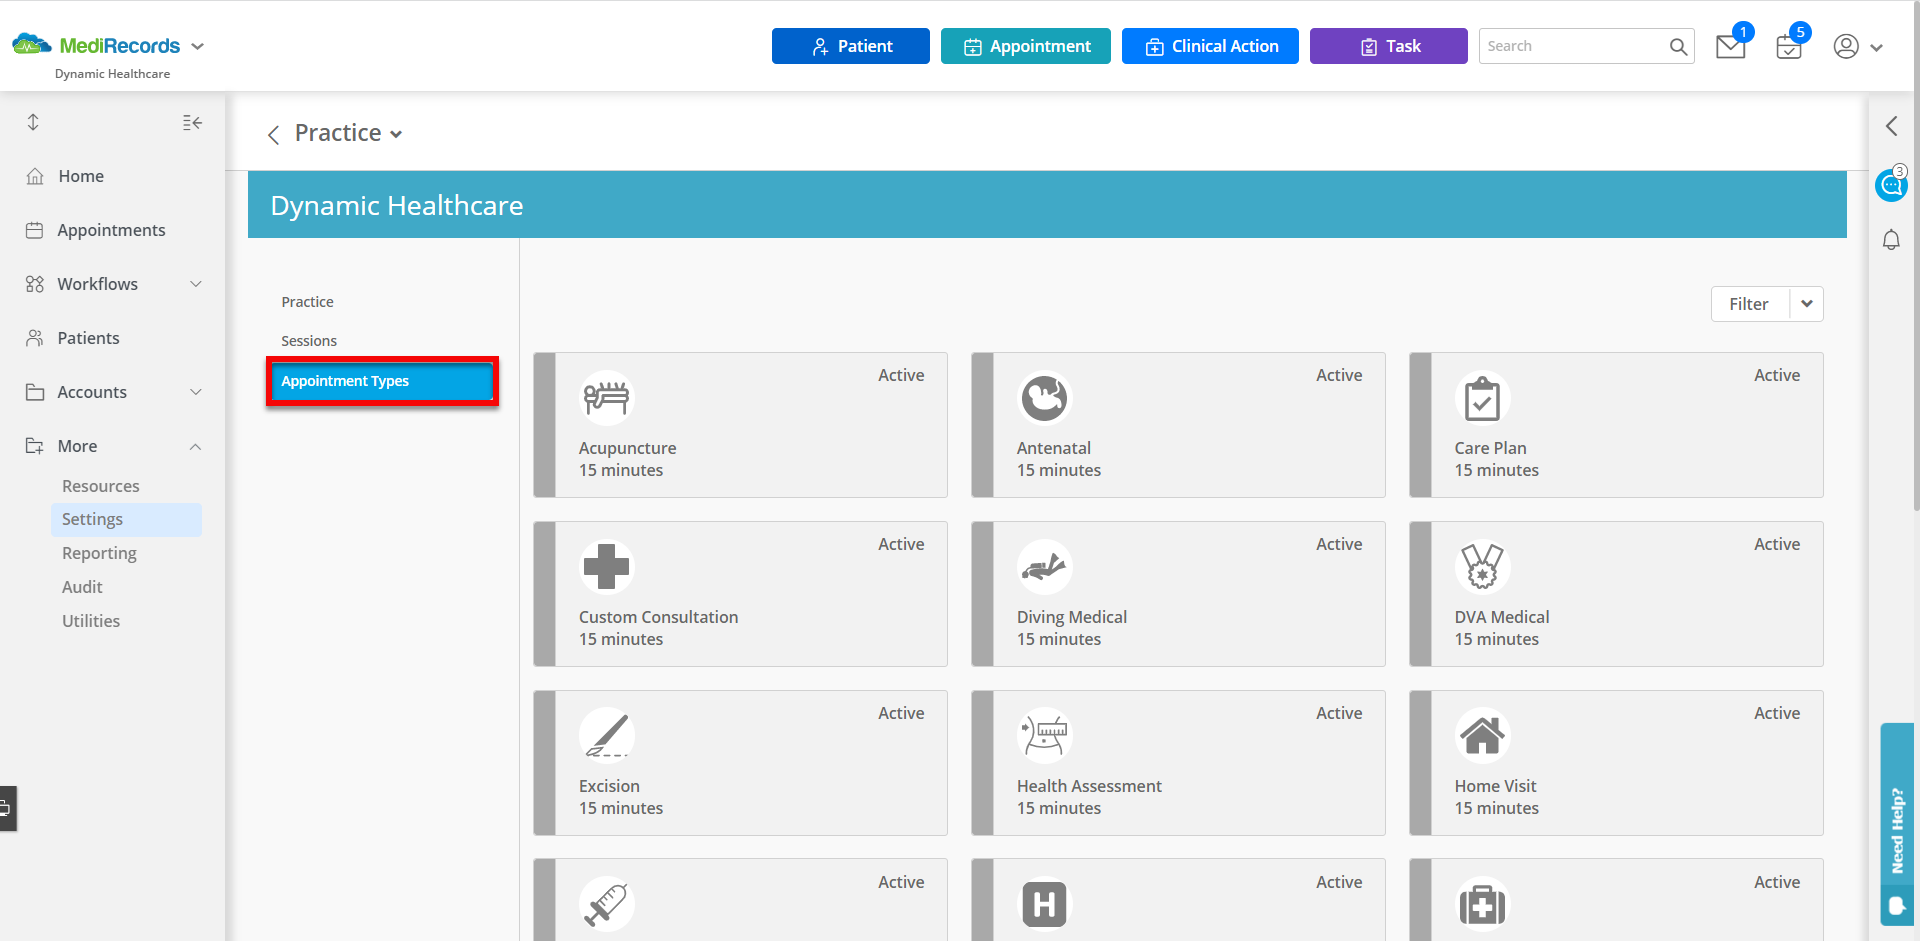The width and height of the screenshot is (1920, 941).
Task: Click the Acupuncture appointment icon
Action: (x=606, y=398)
